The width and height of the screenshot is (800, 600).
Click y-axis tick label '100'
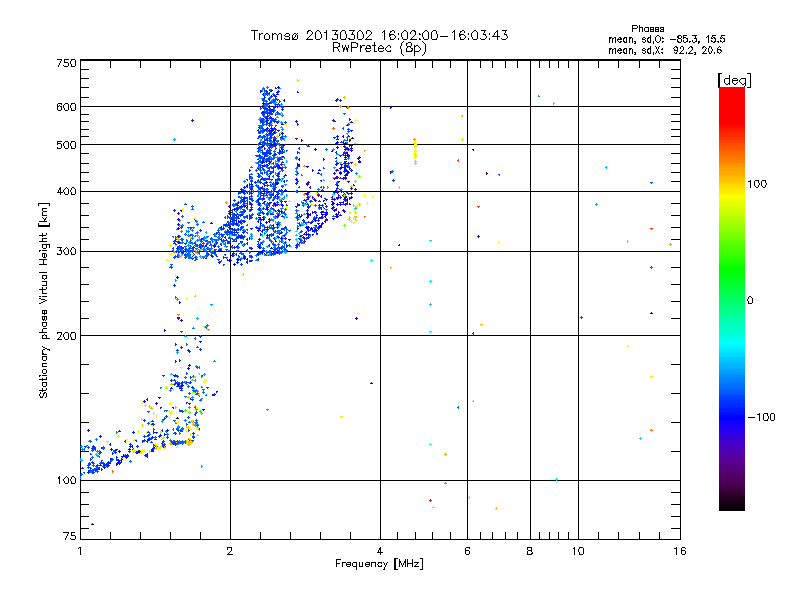66,480
